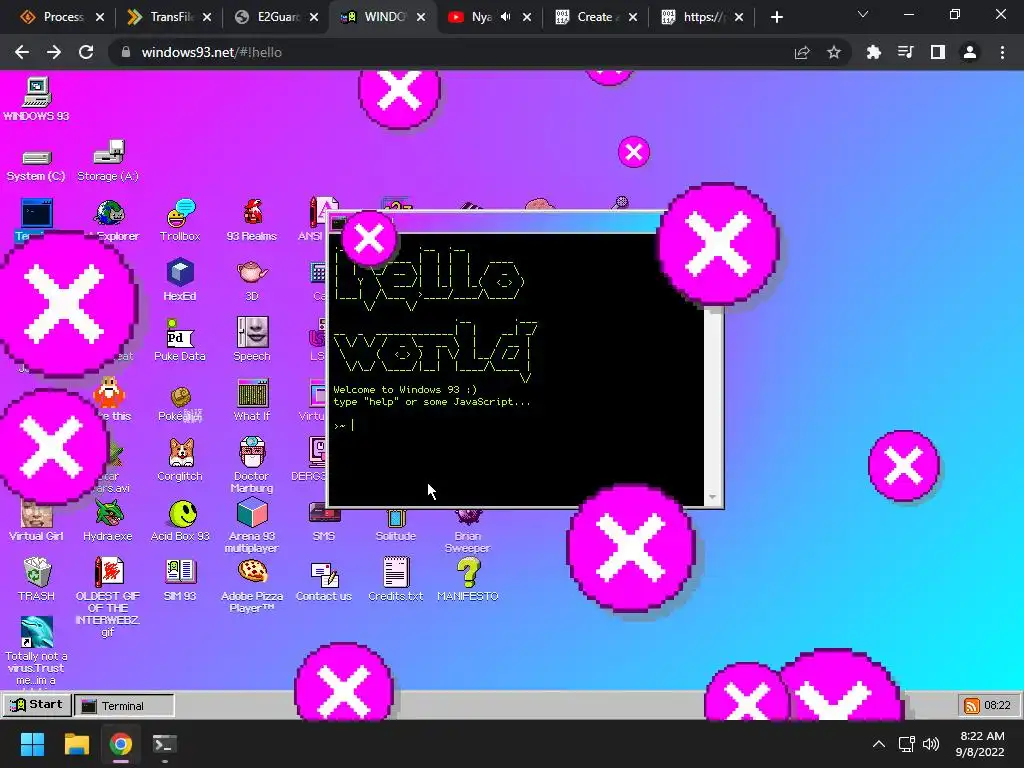Click the browser forward arrow
This screenshot has width=1024, height=768.
[54, 52]
